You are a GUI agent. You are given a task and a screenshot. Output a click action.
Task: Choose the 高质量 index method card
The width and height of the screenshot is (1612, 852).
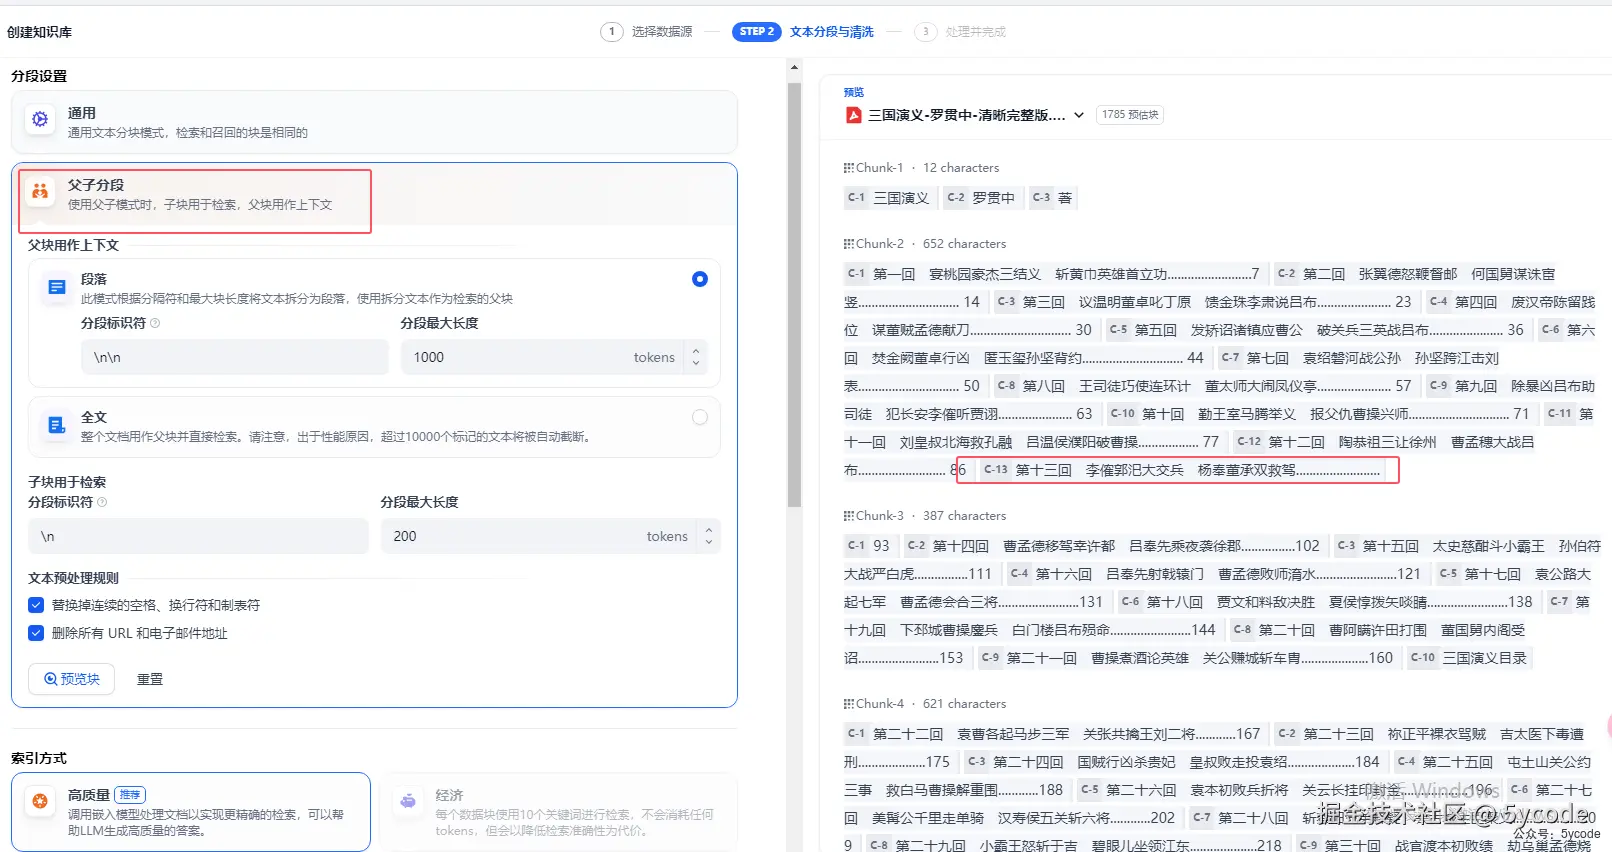tap(191, 812)
